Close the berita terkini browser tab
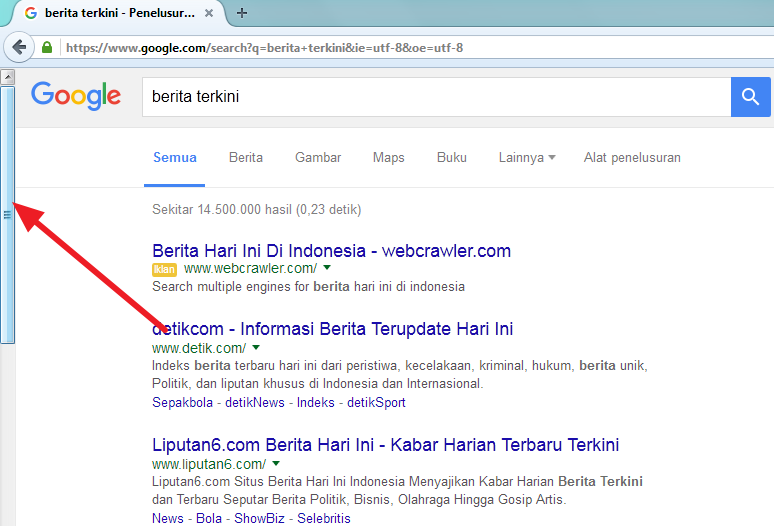Viewport: 774px width, 526px height. click(x=209, y=13)
